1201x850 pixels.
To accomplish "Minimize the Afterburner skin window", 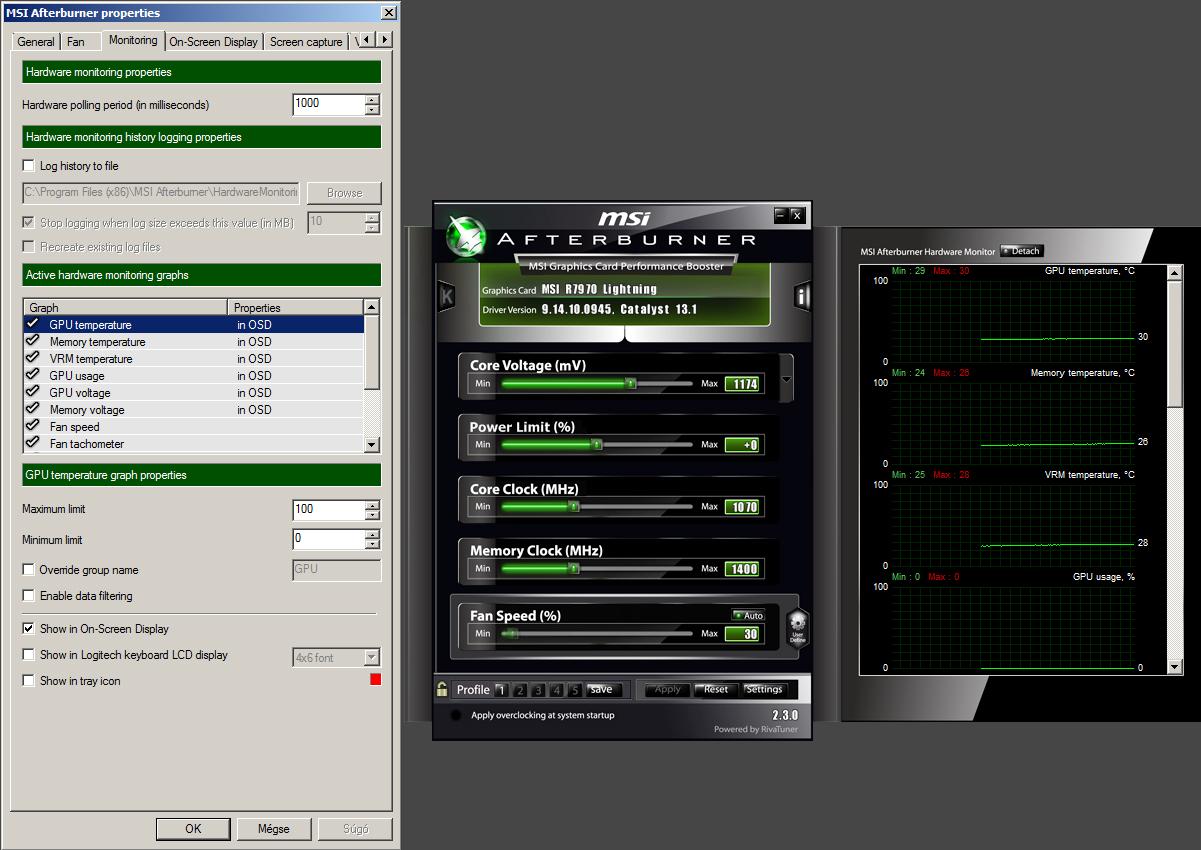I will tap(781, 215).
